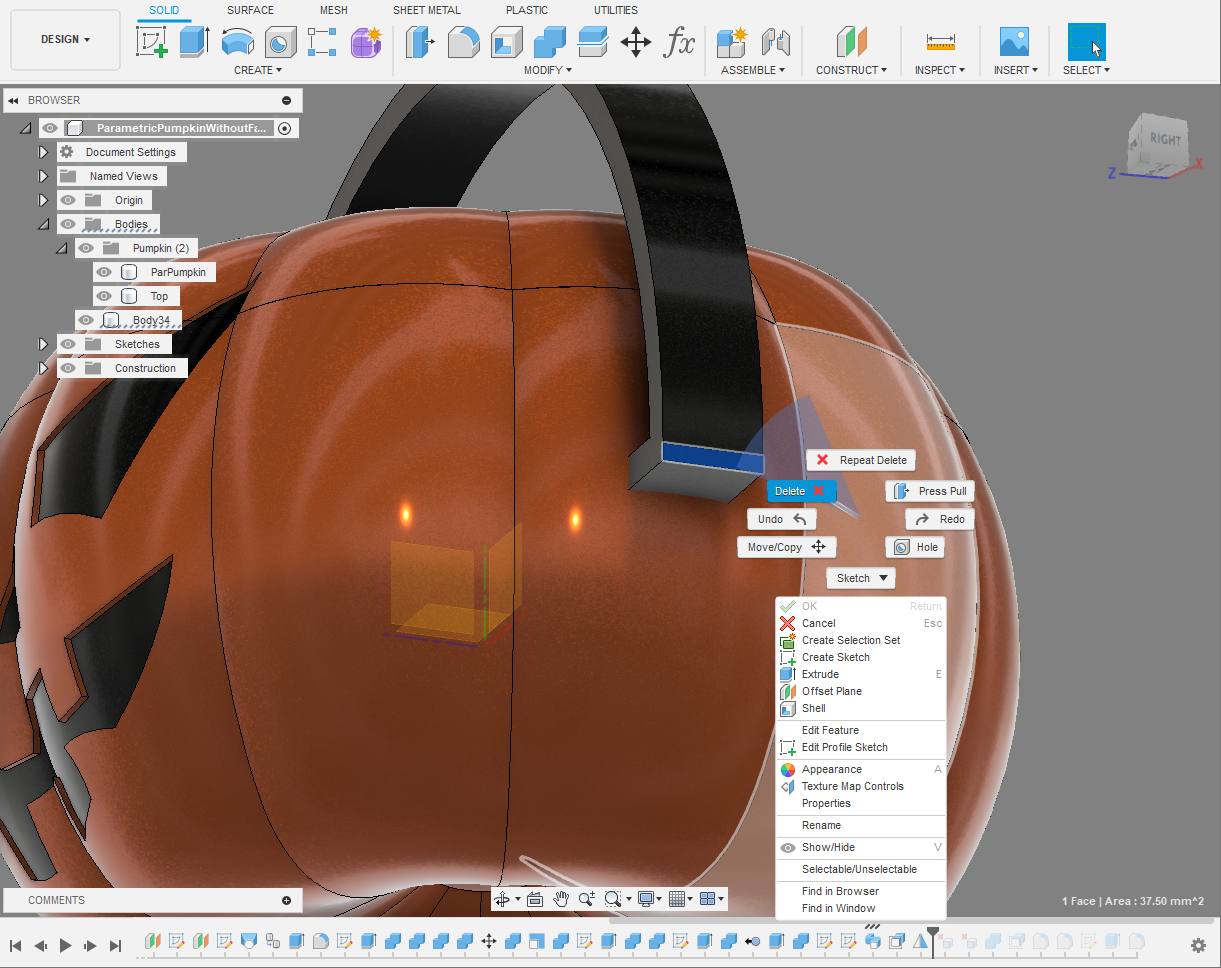This screenshot has width=1221, height=968.
Task: Hide the ParPumpkin body with eye icon
Action: pyautogui.click(x=104, y=272)
